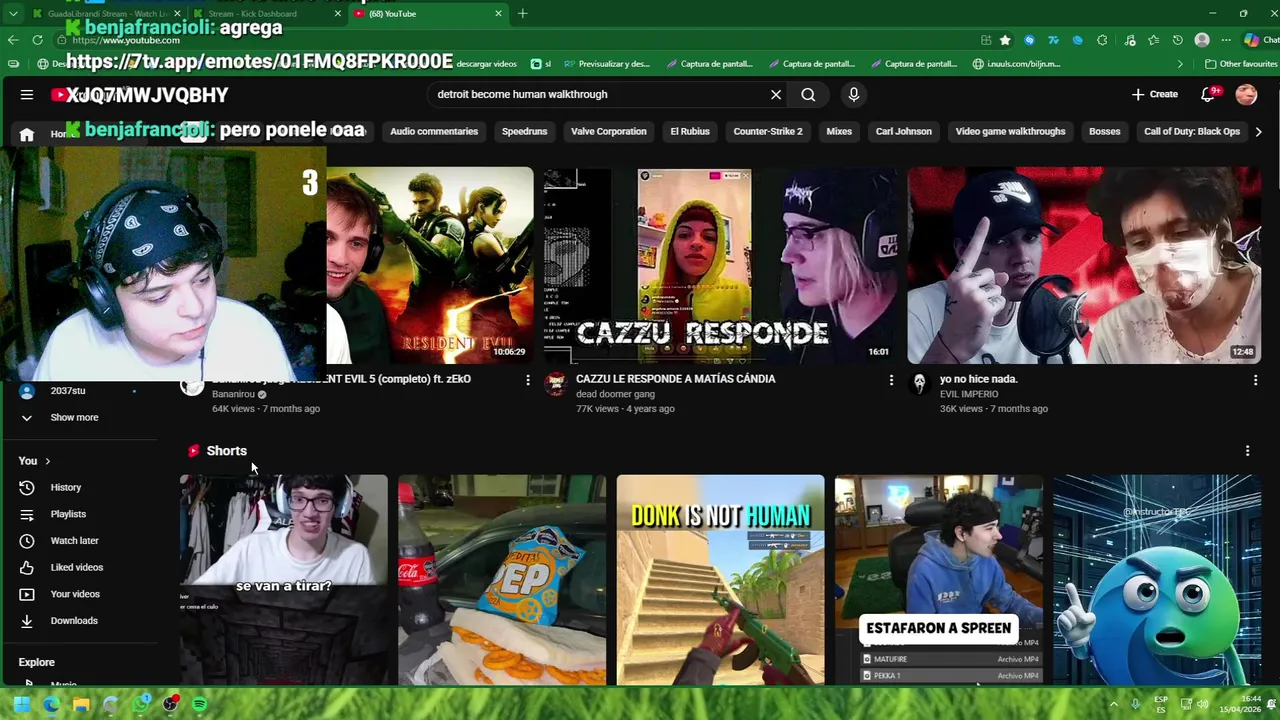Screen dimensions: 1280x720
Task: Show more chips with right arrow
Action: pos(1258,131)
